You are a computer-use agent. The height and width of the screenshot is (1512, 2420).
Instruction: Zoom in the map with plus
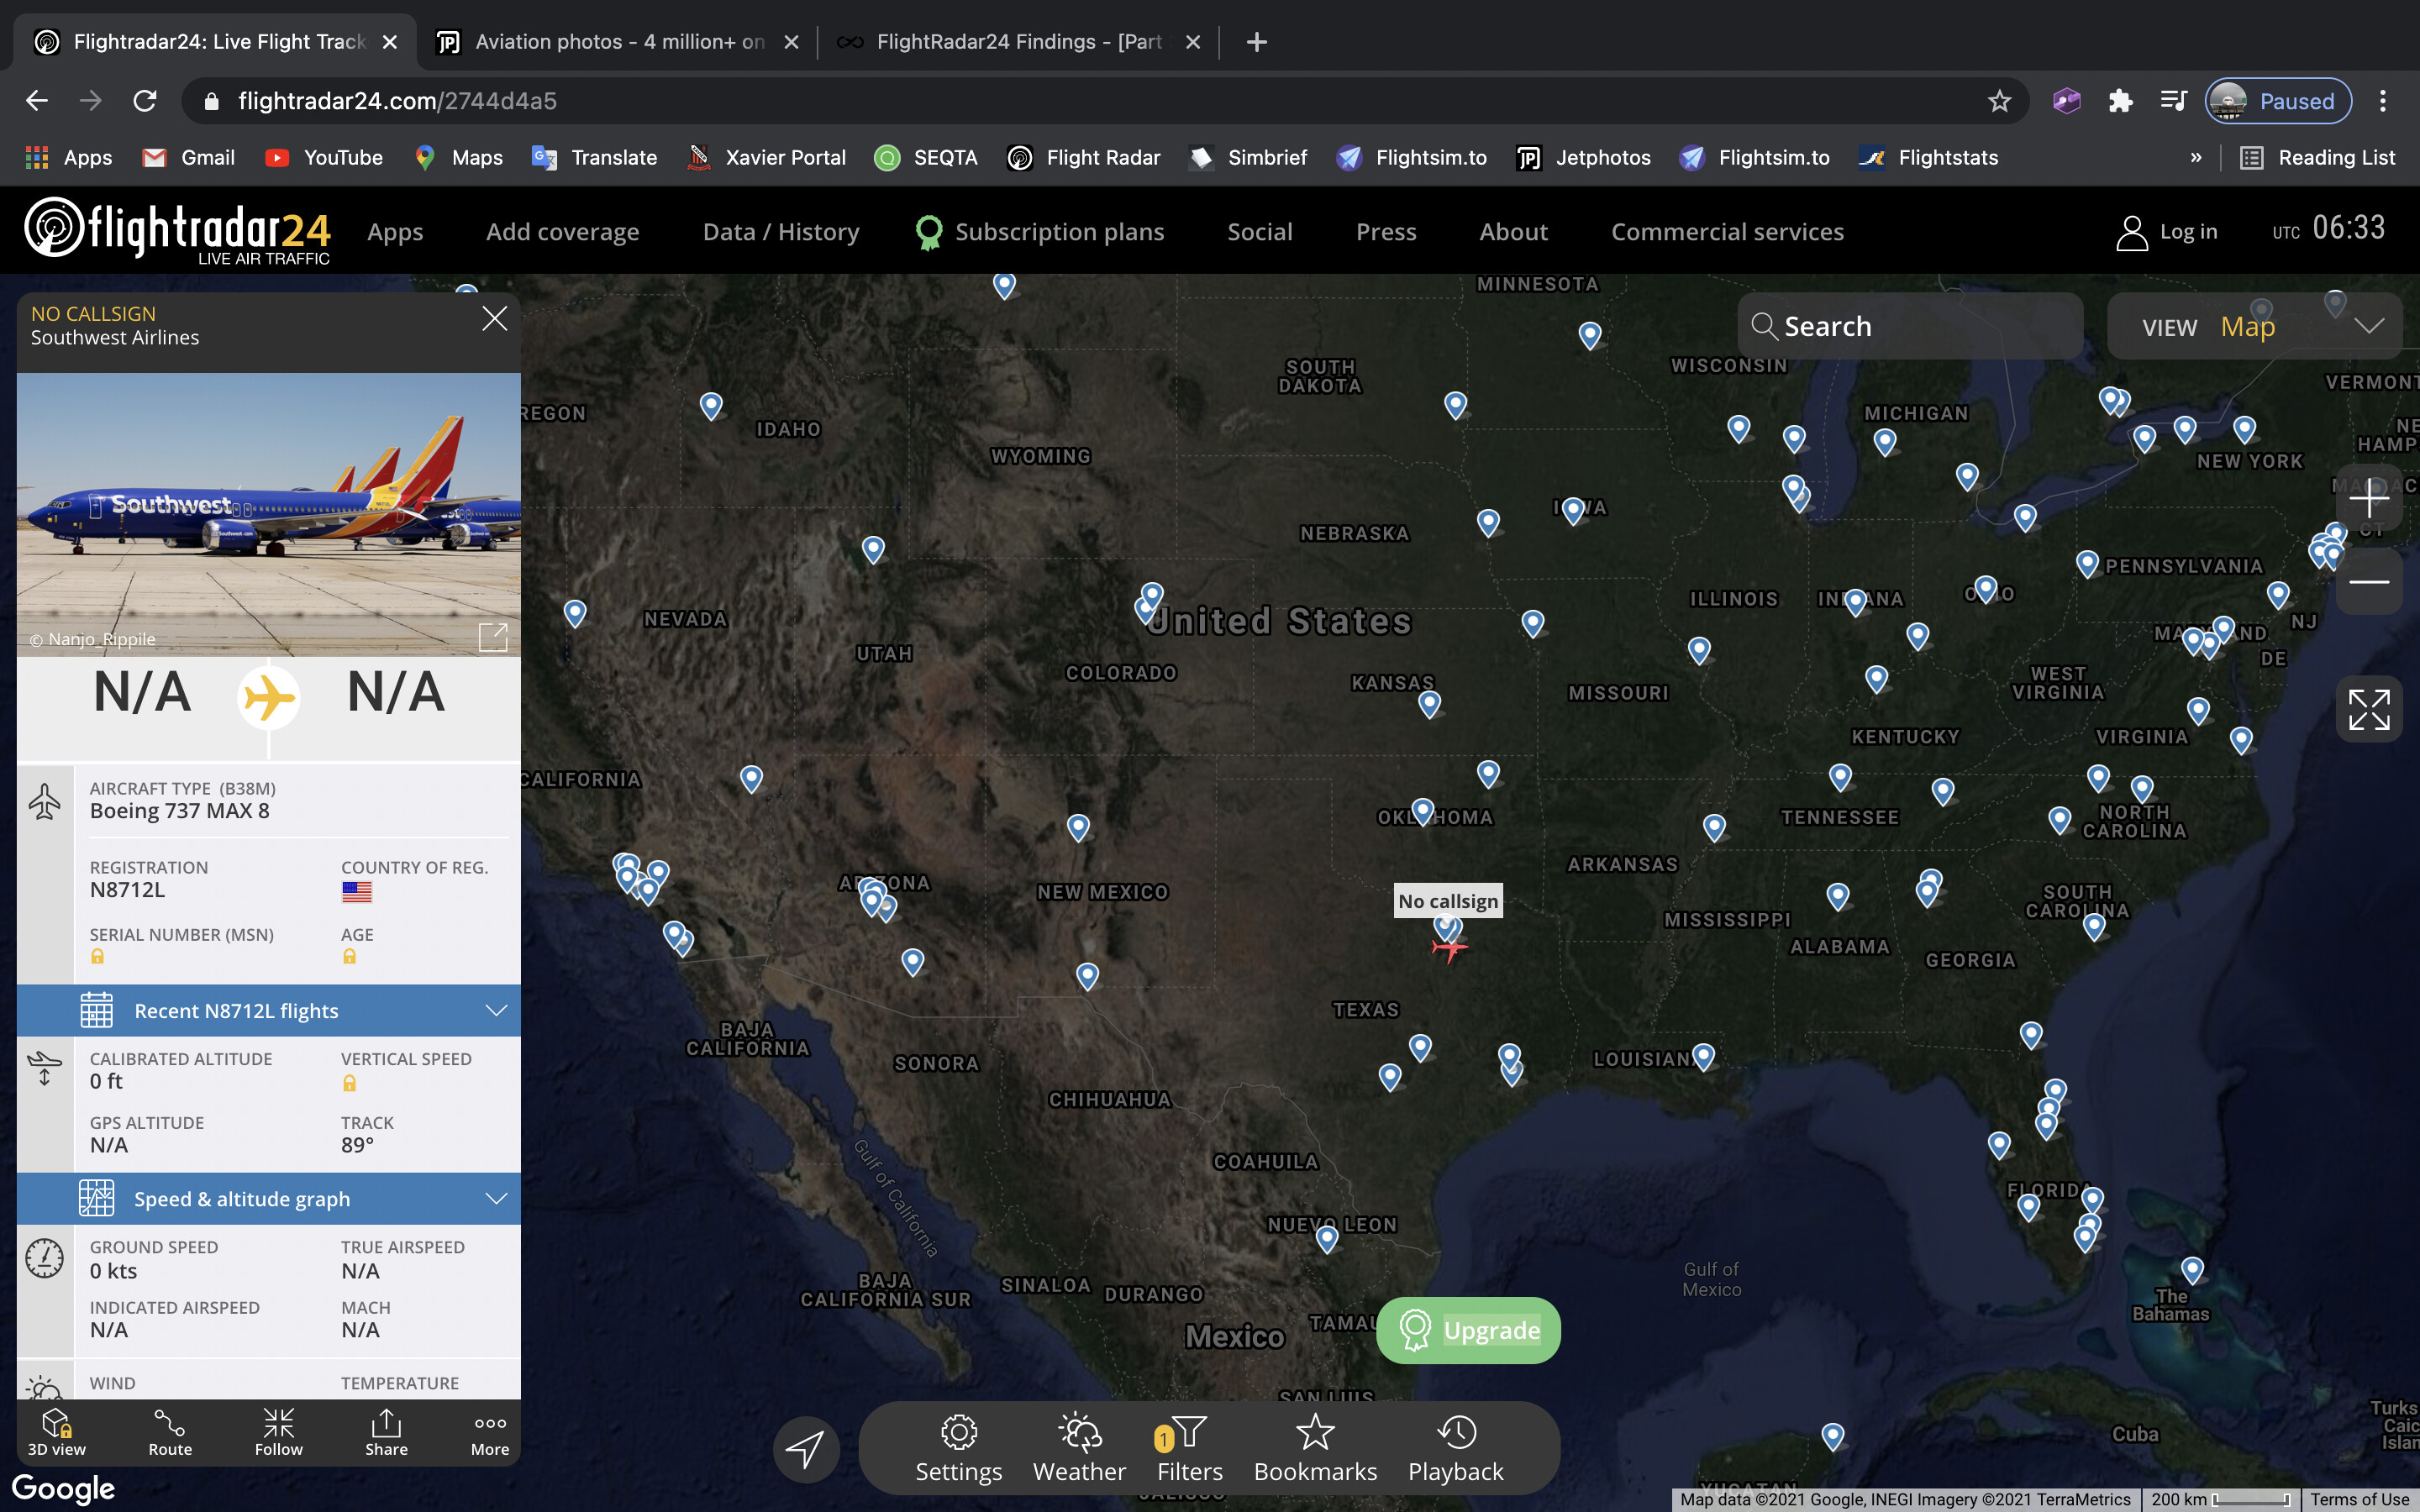[x=2368, y=497]
